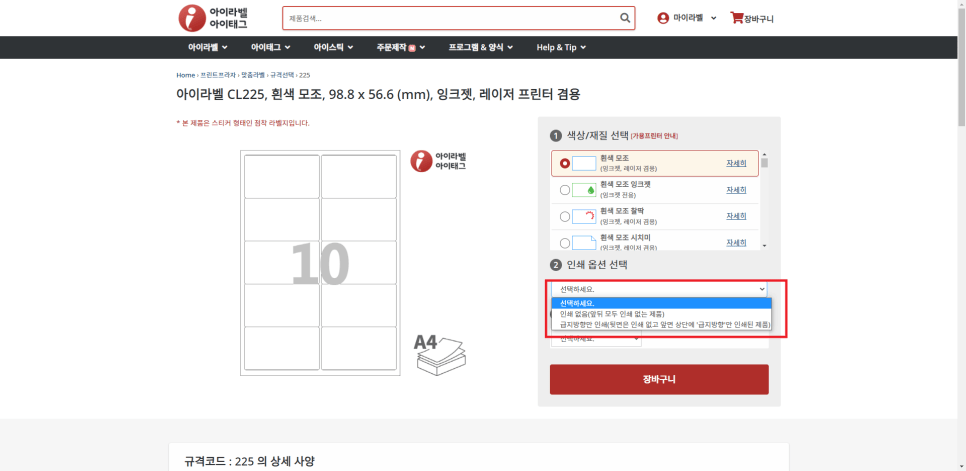Select the 흰색 모조 시치미 radio button
Screen dimensions: 966x471
point(564,243)
